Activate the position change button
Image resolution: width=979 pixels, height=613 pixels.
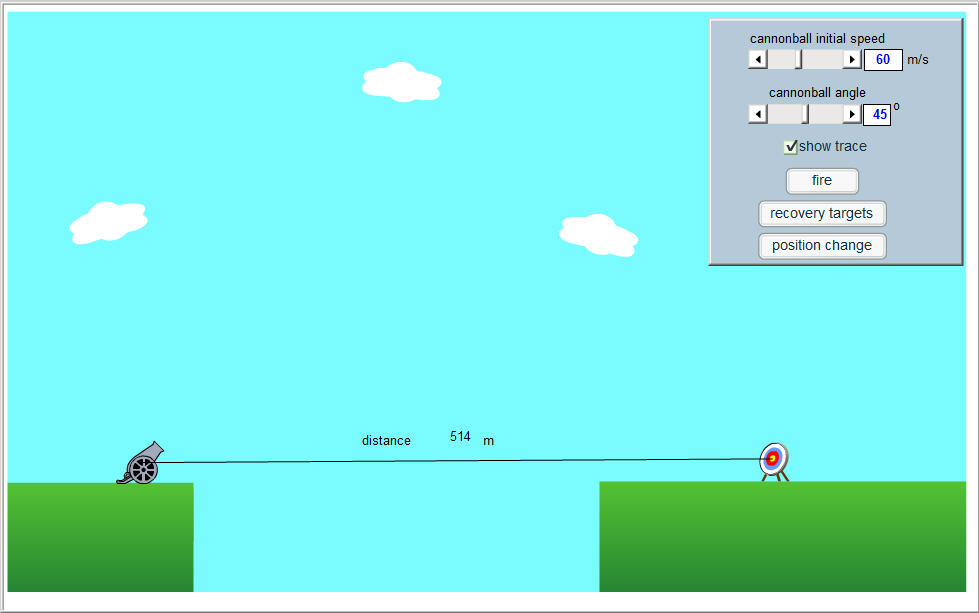point(821,245)
